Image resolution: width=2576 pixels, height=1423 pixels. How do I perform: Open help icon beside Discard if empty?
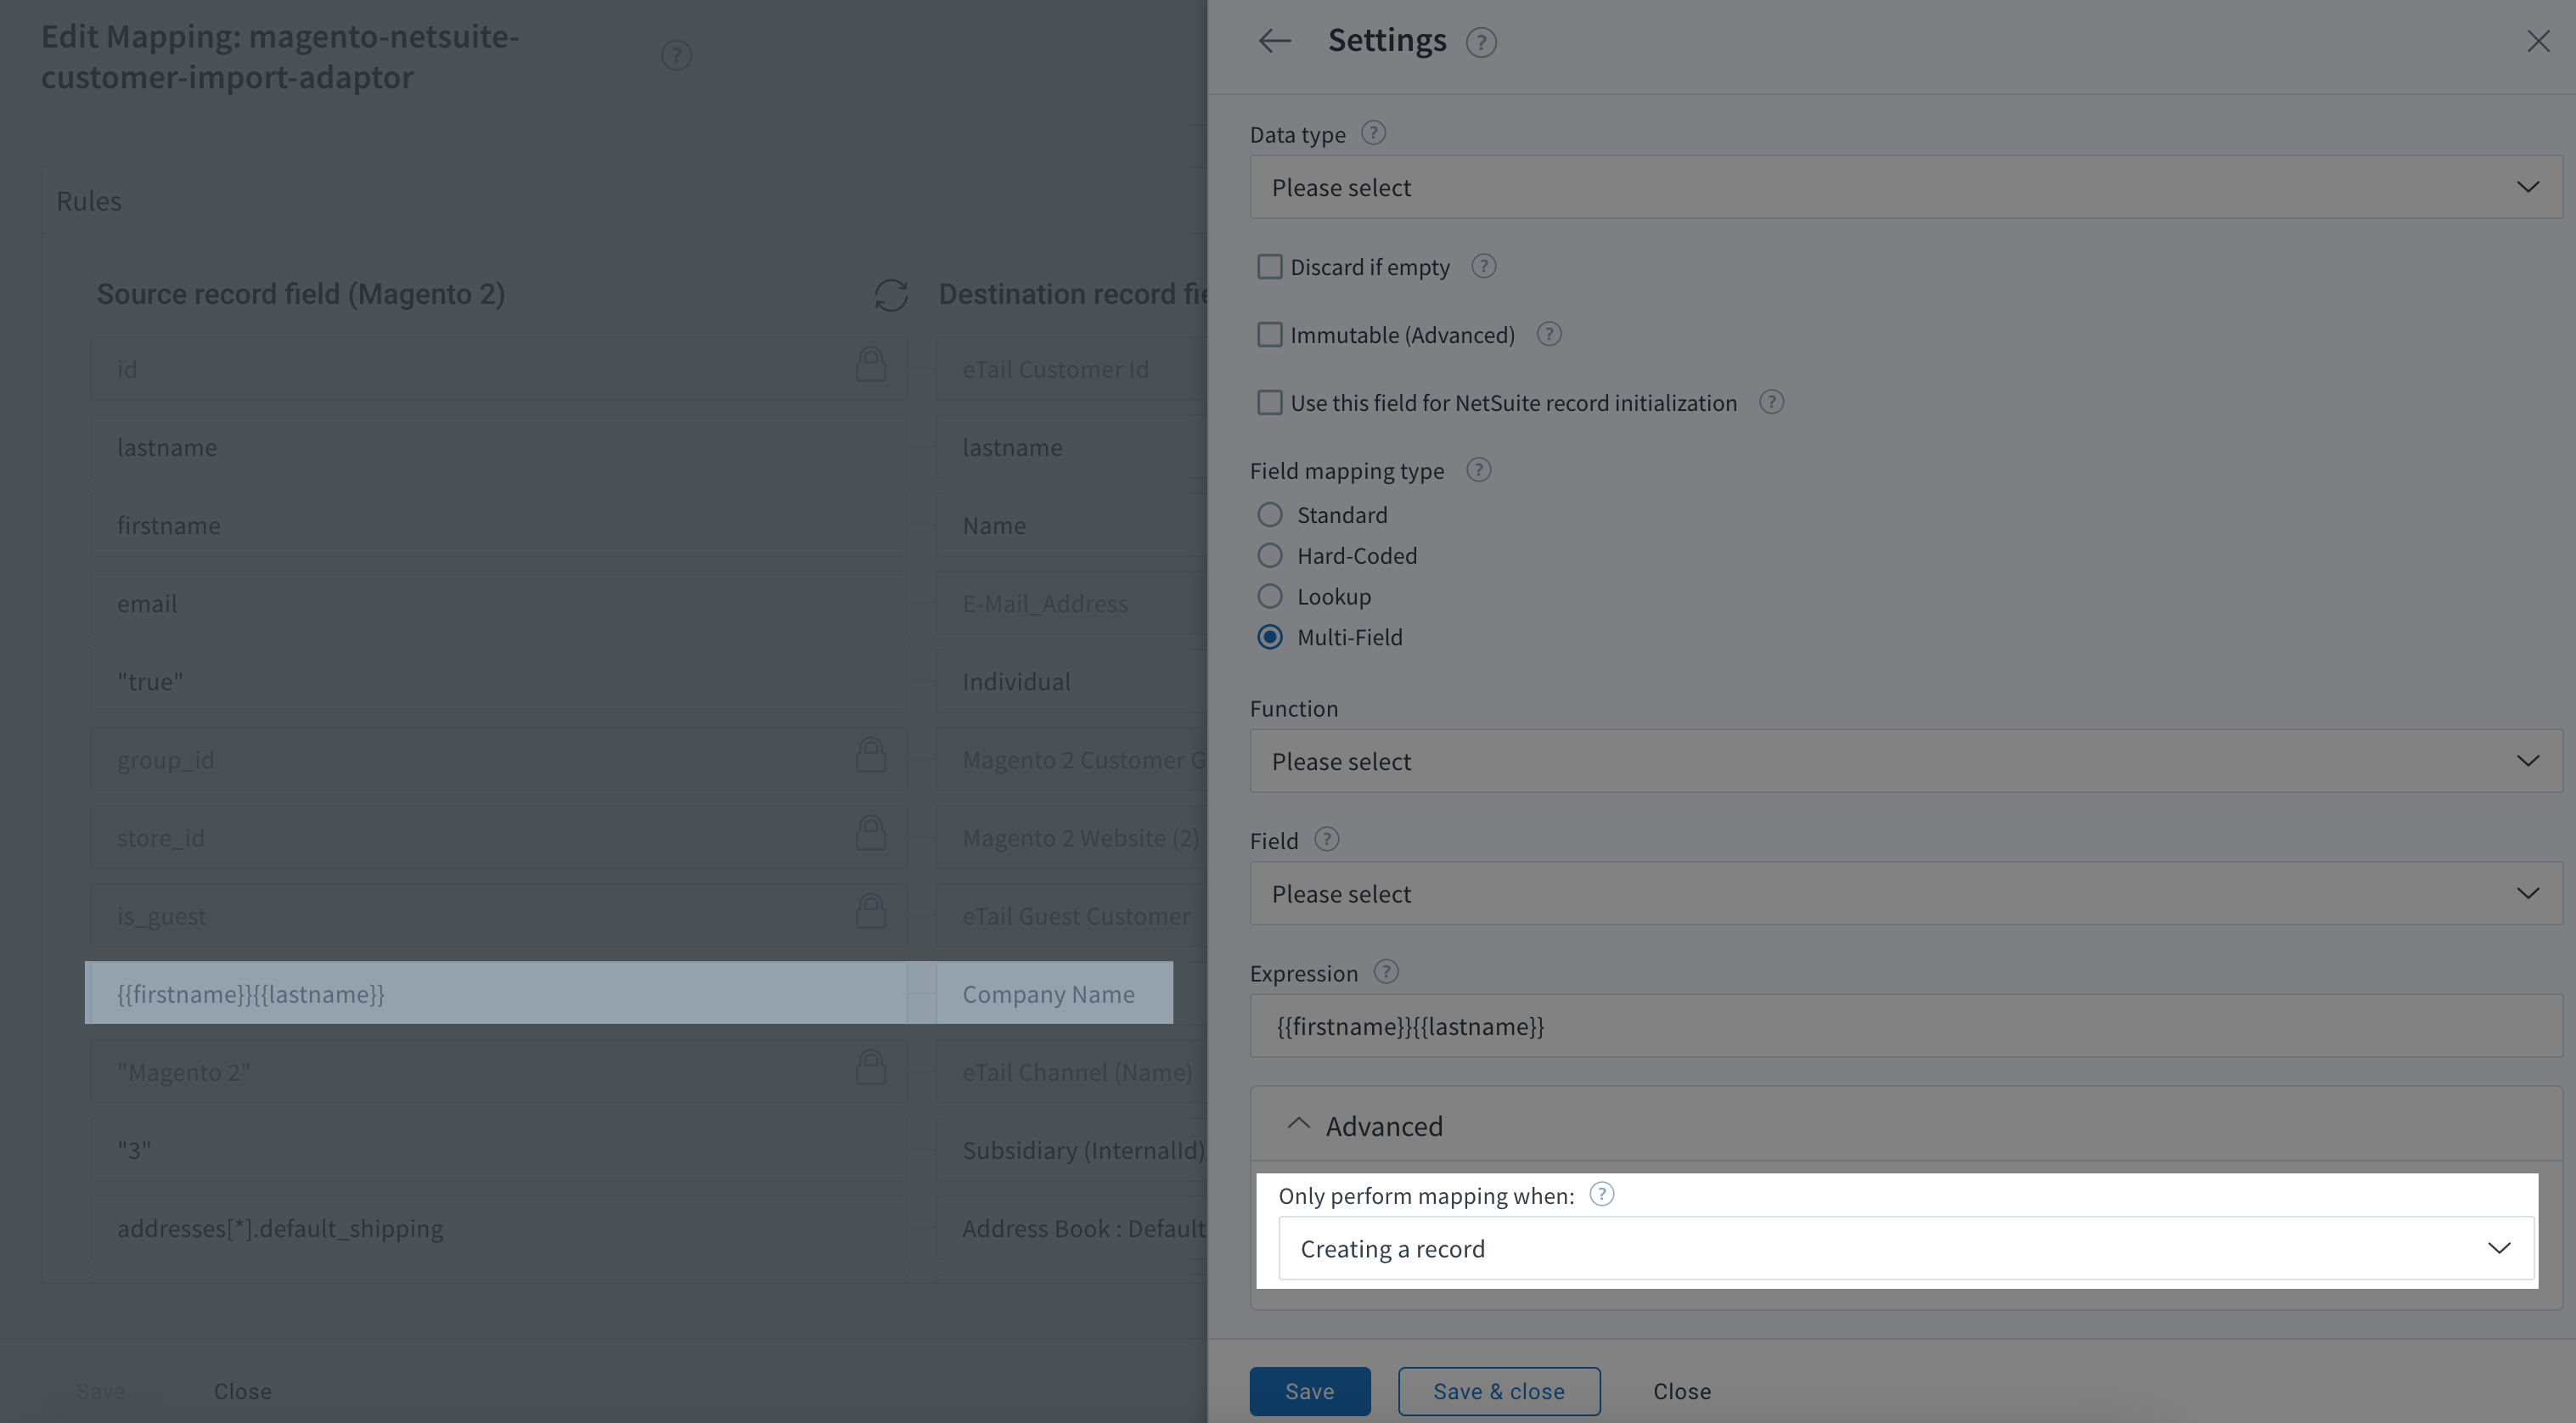1484,266
